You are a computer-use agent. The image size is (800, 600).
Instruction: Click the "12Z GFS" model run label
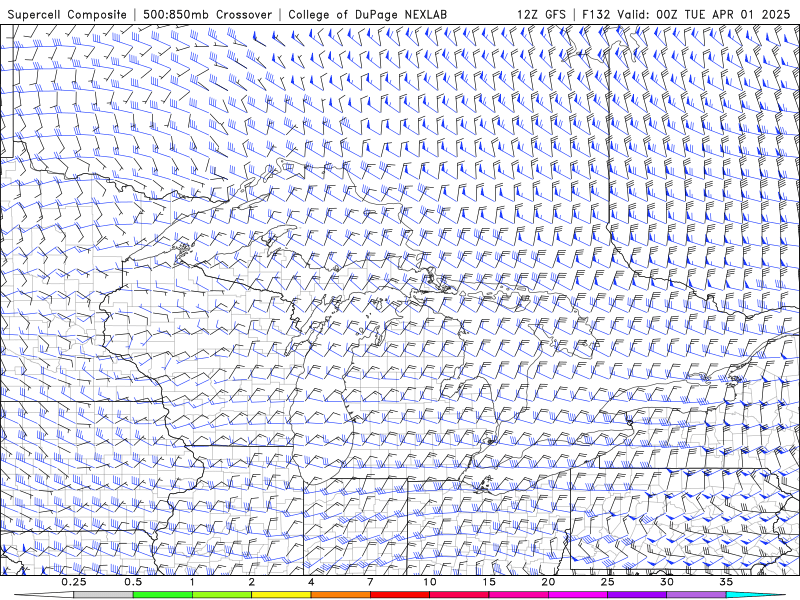[541, 15]
